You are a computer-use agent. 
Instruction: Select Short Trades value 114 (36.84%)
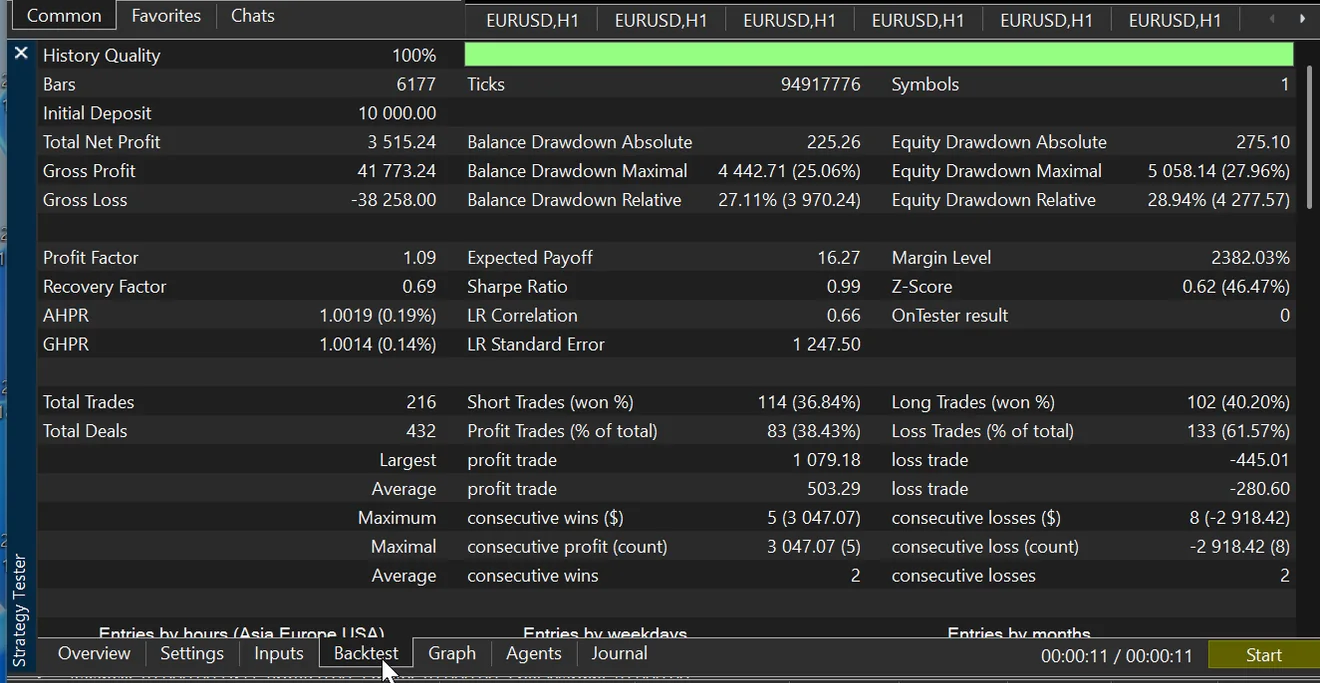coord(809,402)
